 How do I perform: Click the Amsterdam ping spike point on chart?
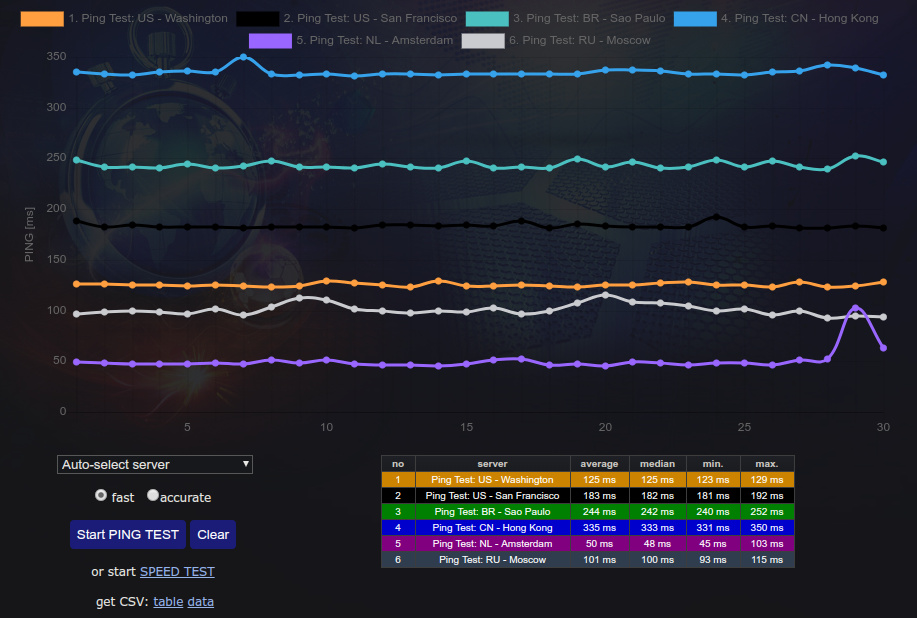pyautogui.click(x=855, y=308)
